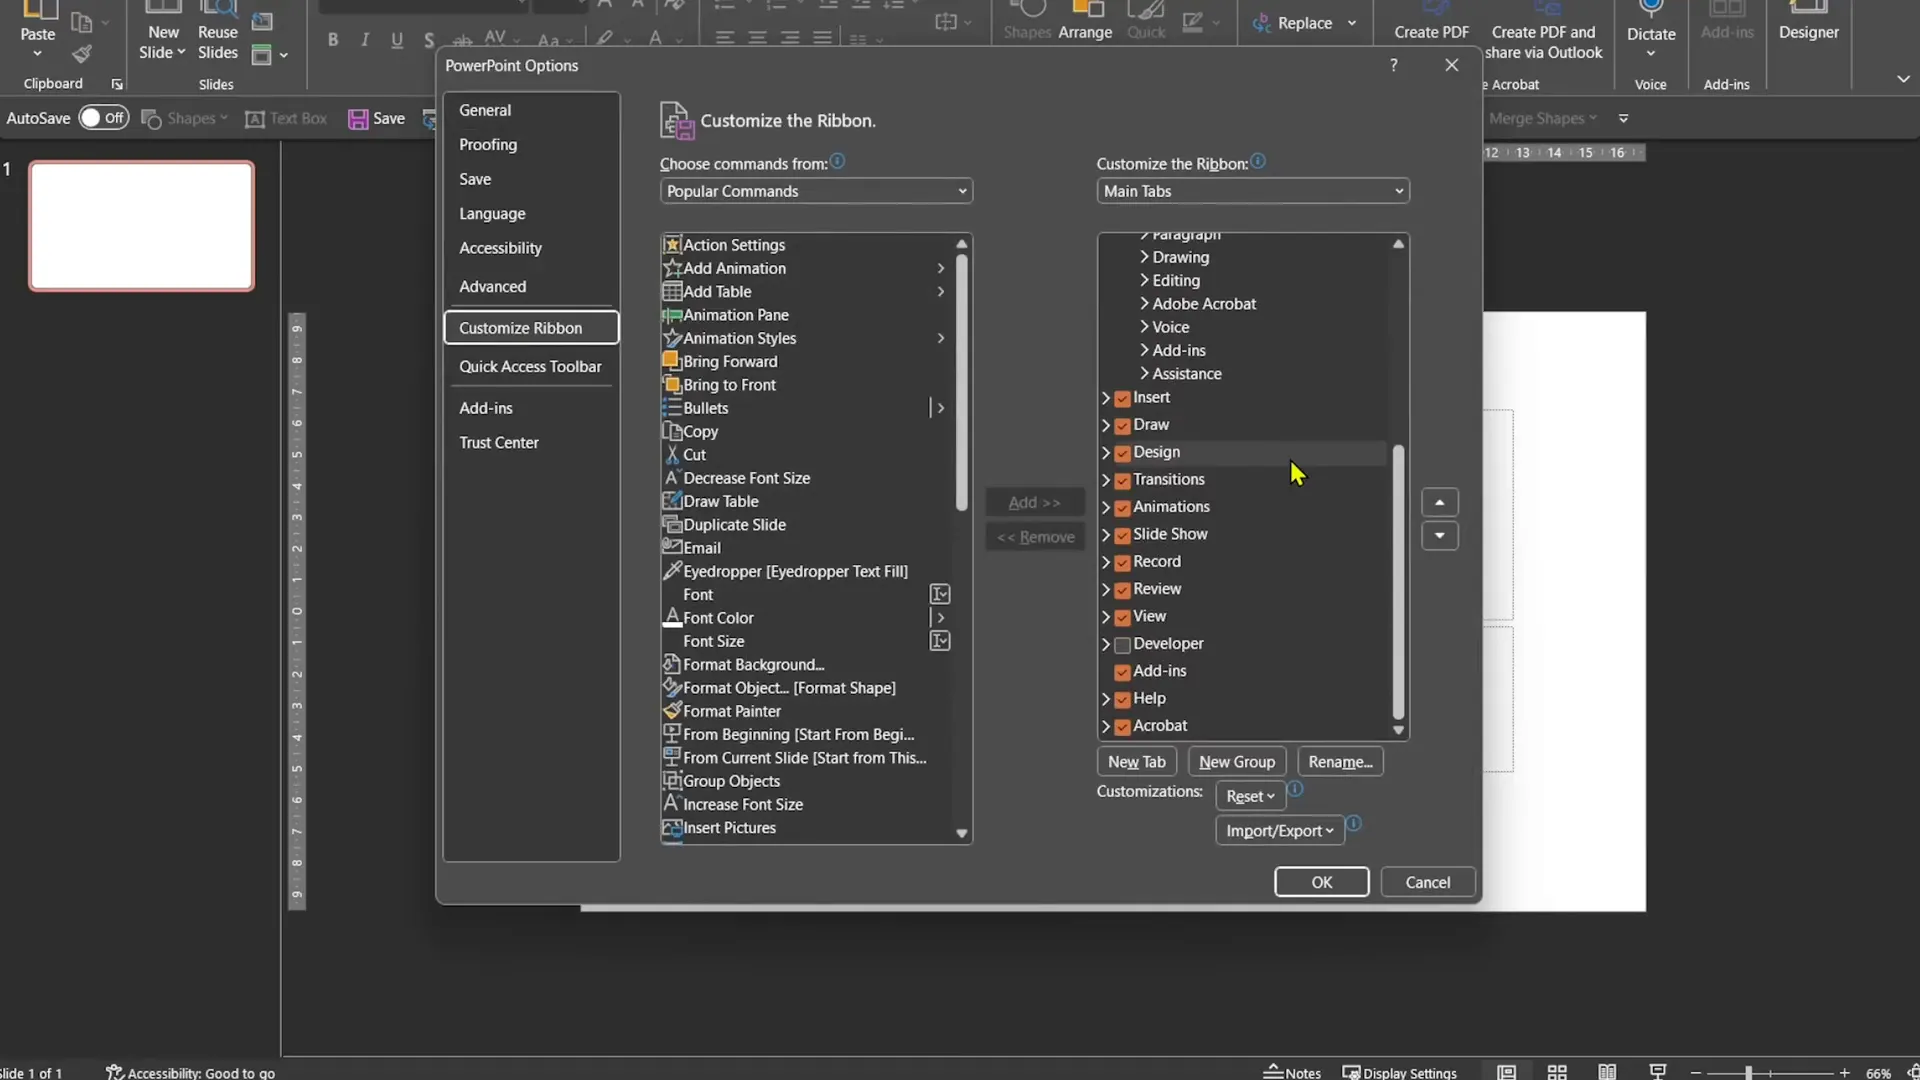Open the Import/Export dropdown
This screenshot has width=1920, height=1080.
(x=1279, y=831)
